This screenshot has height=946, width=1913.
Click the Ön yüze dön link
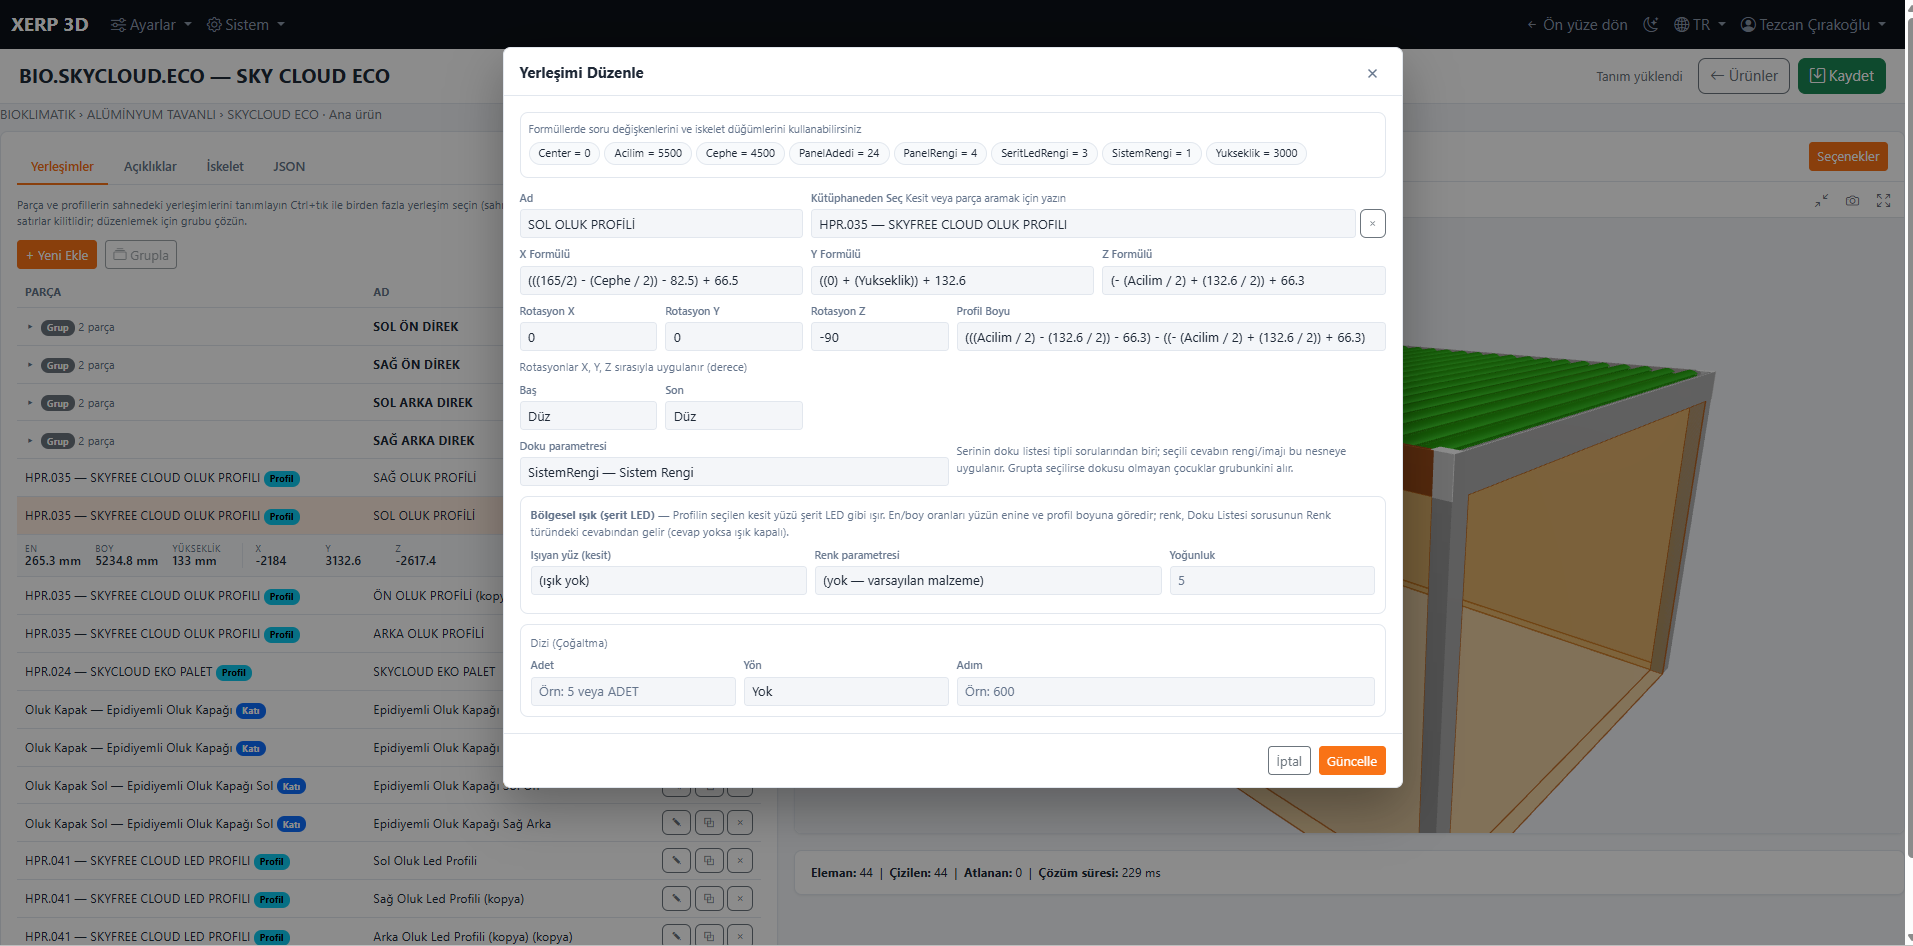click(x=1577, y=24)
